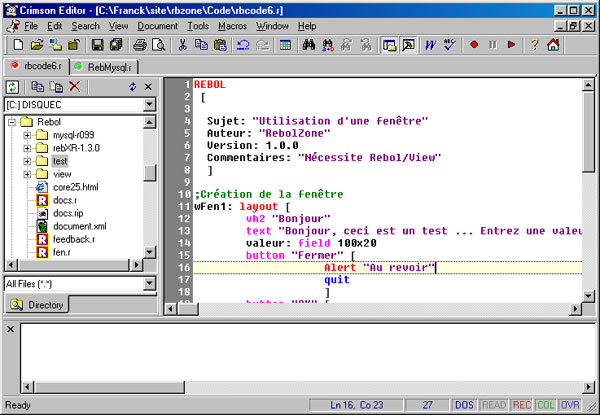Open Replace with the second binoculars icon
The image size is (600, 415).
(x=328, y=45)
